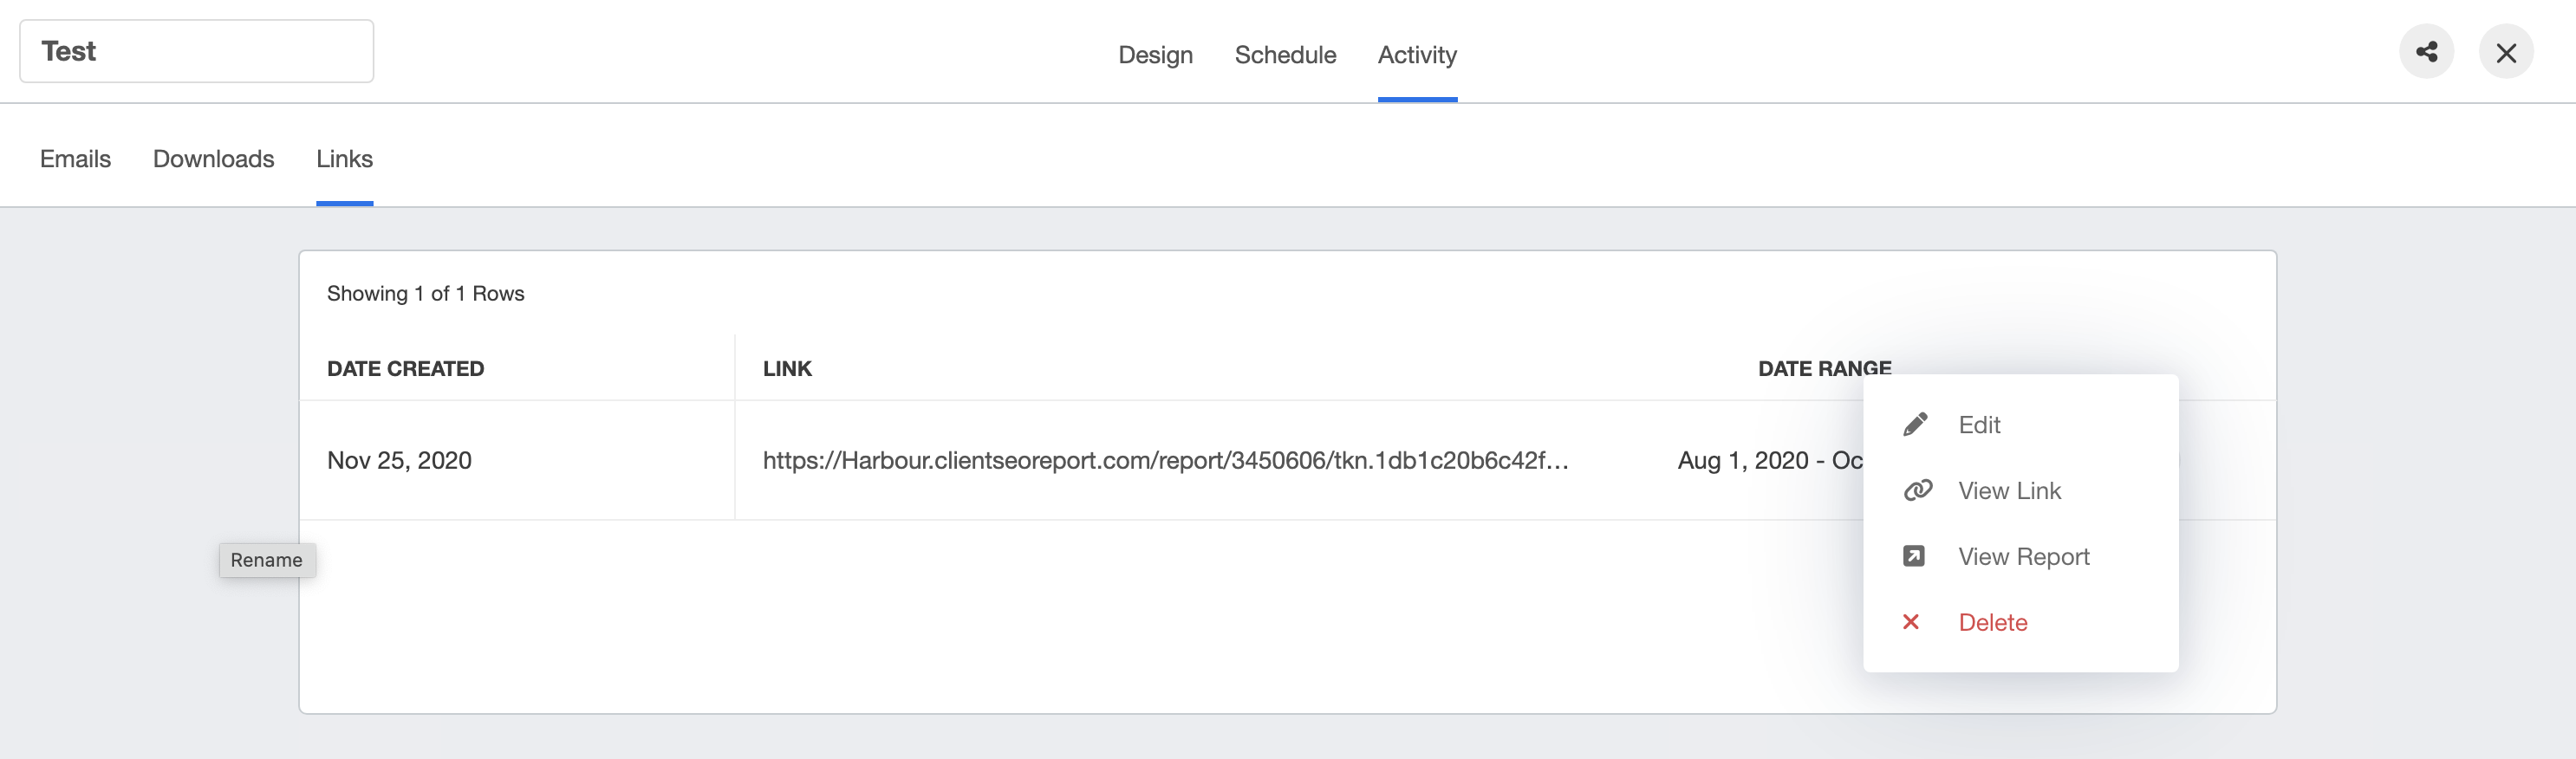Click the share icon near top right

coord(2427,51)
